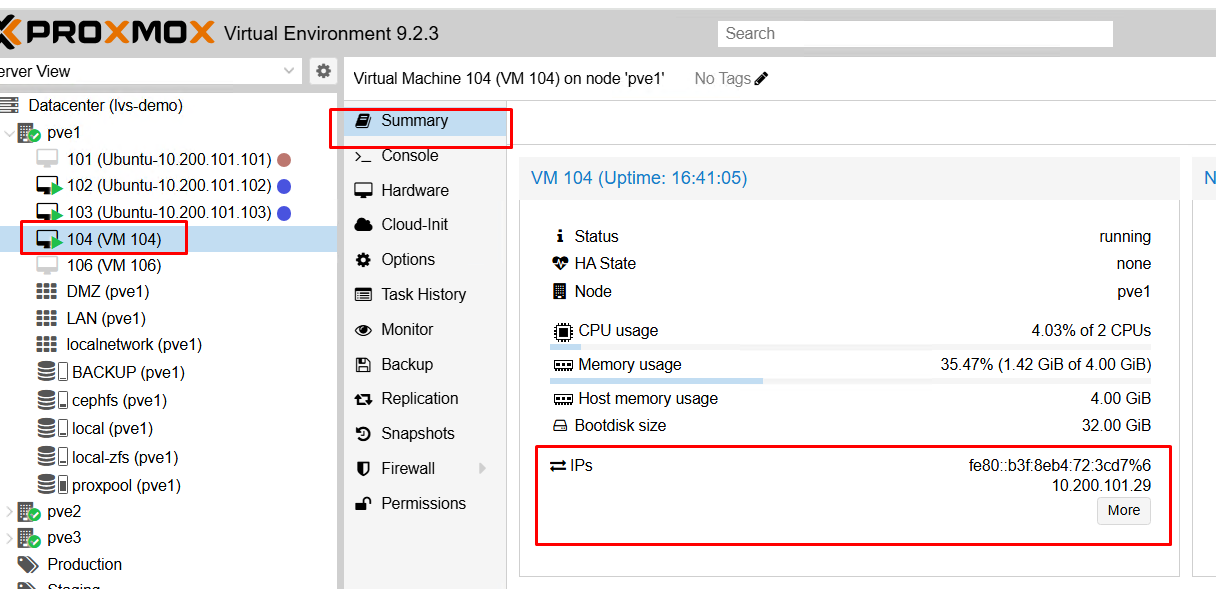Click the IPv4 address 10.200.101.29

pyautogui.click(x=1101, y=485)
